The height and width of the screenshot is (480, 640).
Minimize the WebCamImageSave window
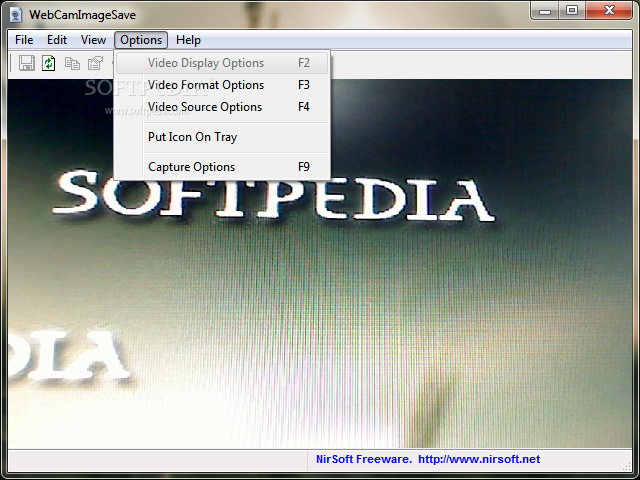click(x=545, y=11)
